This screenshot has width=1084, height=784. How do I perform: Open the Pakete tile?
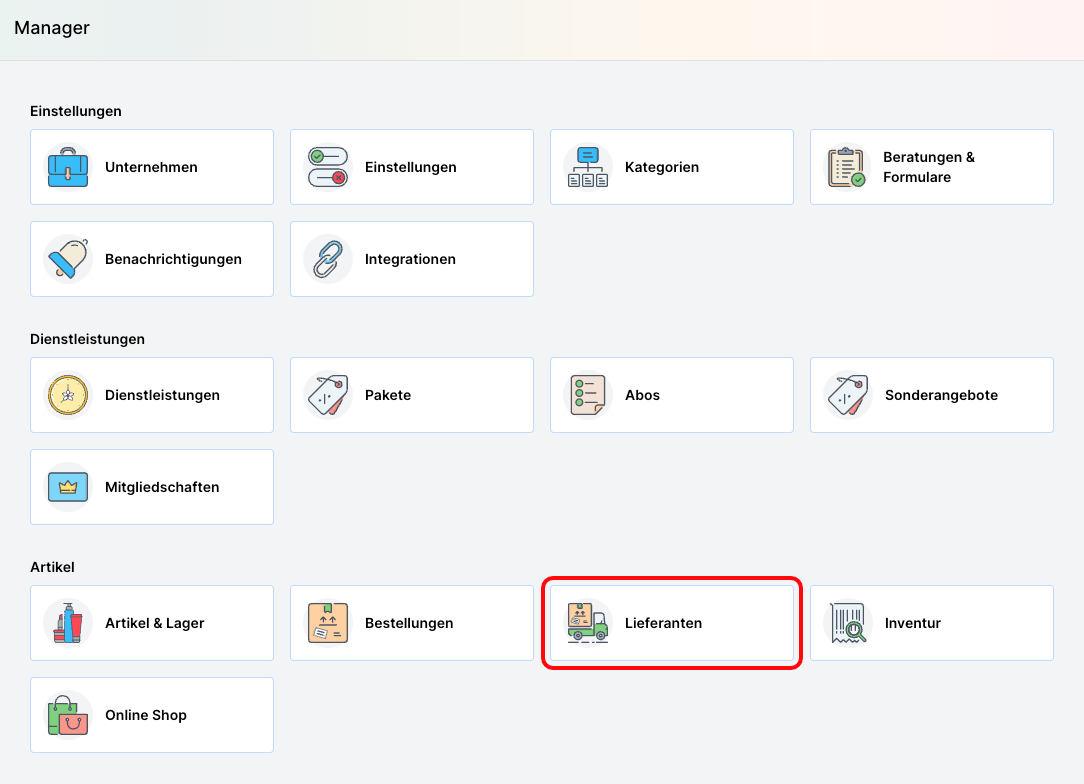click(x=412, y=395)
